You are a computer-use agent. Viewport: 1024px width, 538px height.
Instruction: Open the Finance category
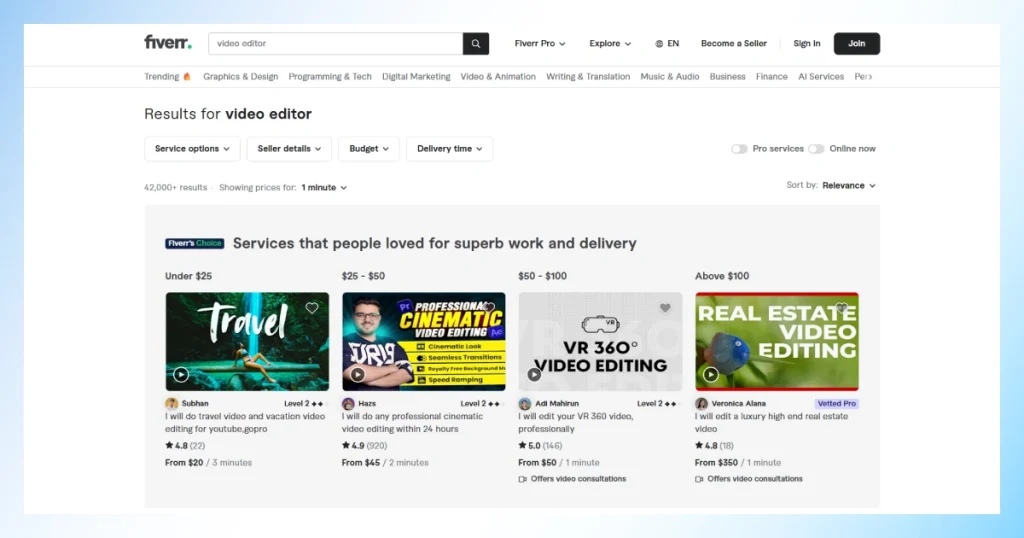coord(771,76)
